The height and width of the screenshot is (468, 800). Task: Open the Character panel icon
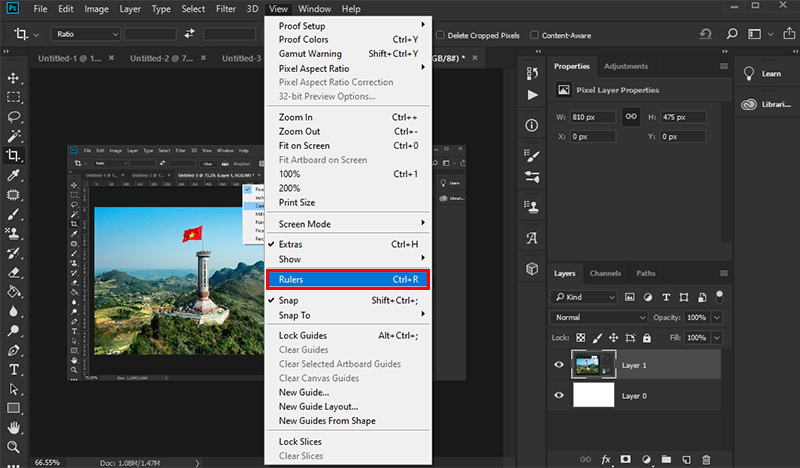tap(532, 238)
